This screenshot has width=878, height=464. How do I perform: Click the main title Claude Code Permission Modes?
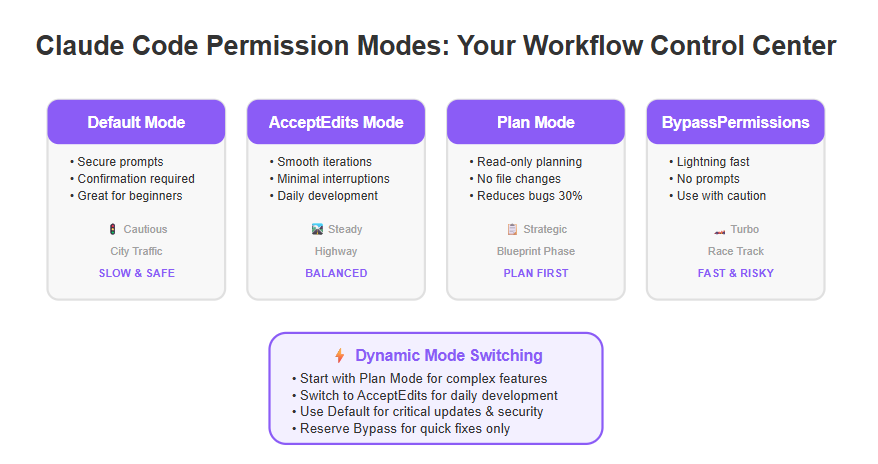point(436,45)
